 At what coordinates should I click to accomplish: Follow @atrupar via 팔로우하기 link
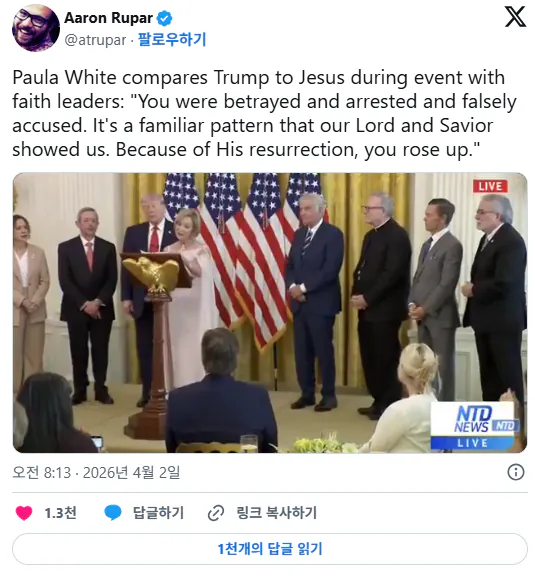pyautogui.click(x=172, y=39)
